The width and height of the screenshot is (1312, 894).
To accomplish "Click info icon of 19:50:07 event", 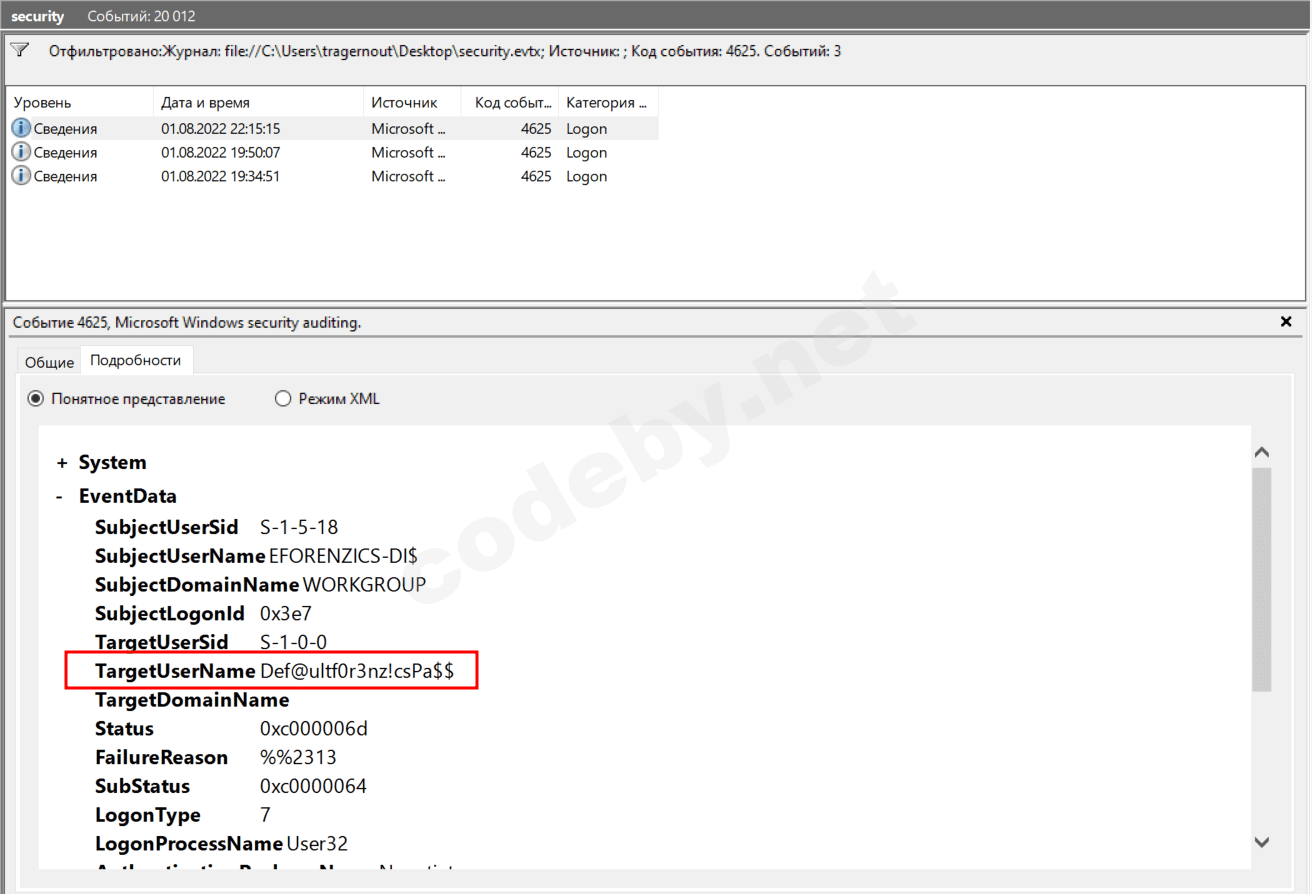I will point(21,152).
